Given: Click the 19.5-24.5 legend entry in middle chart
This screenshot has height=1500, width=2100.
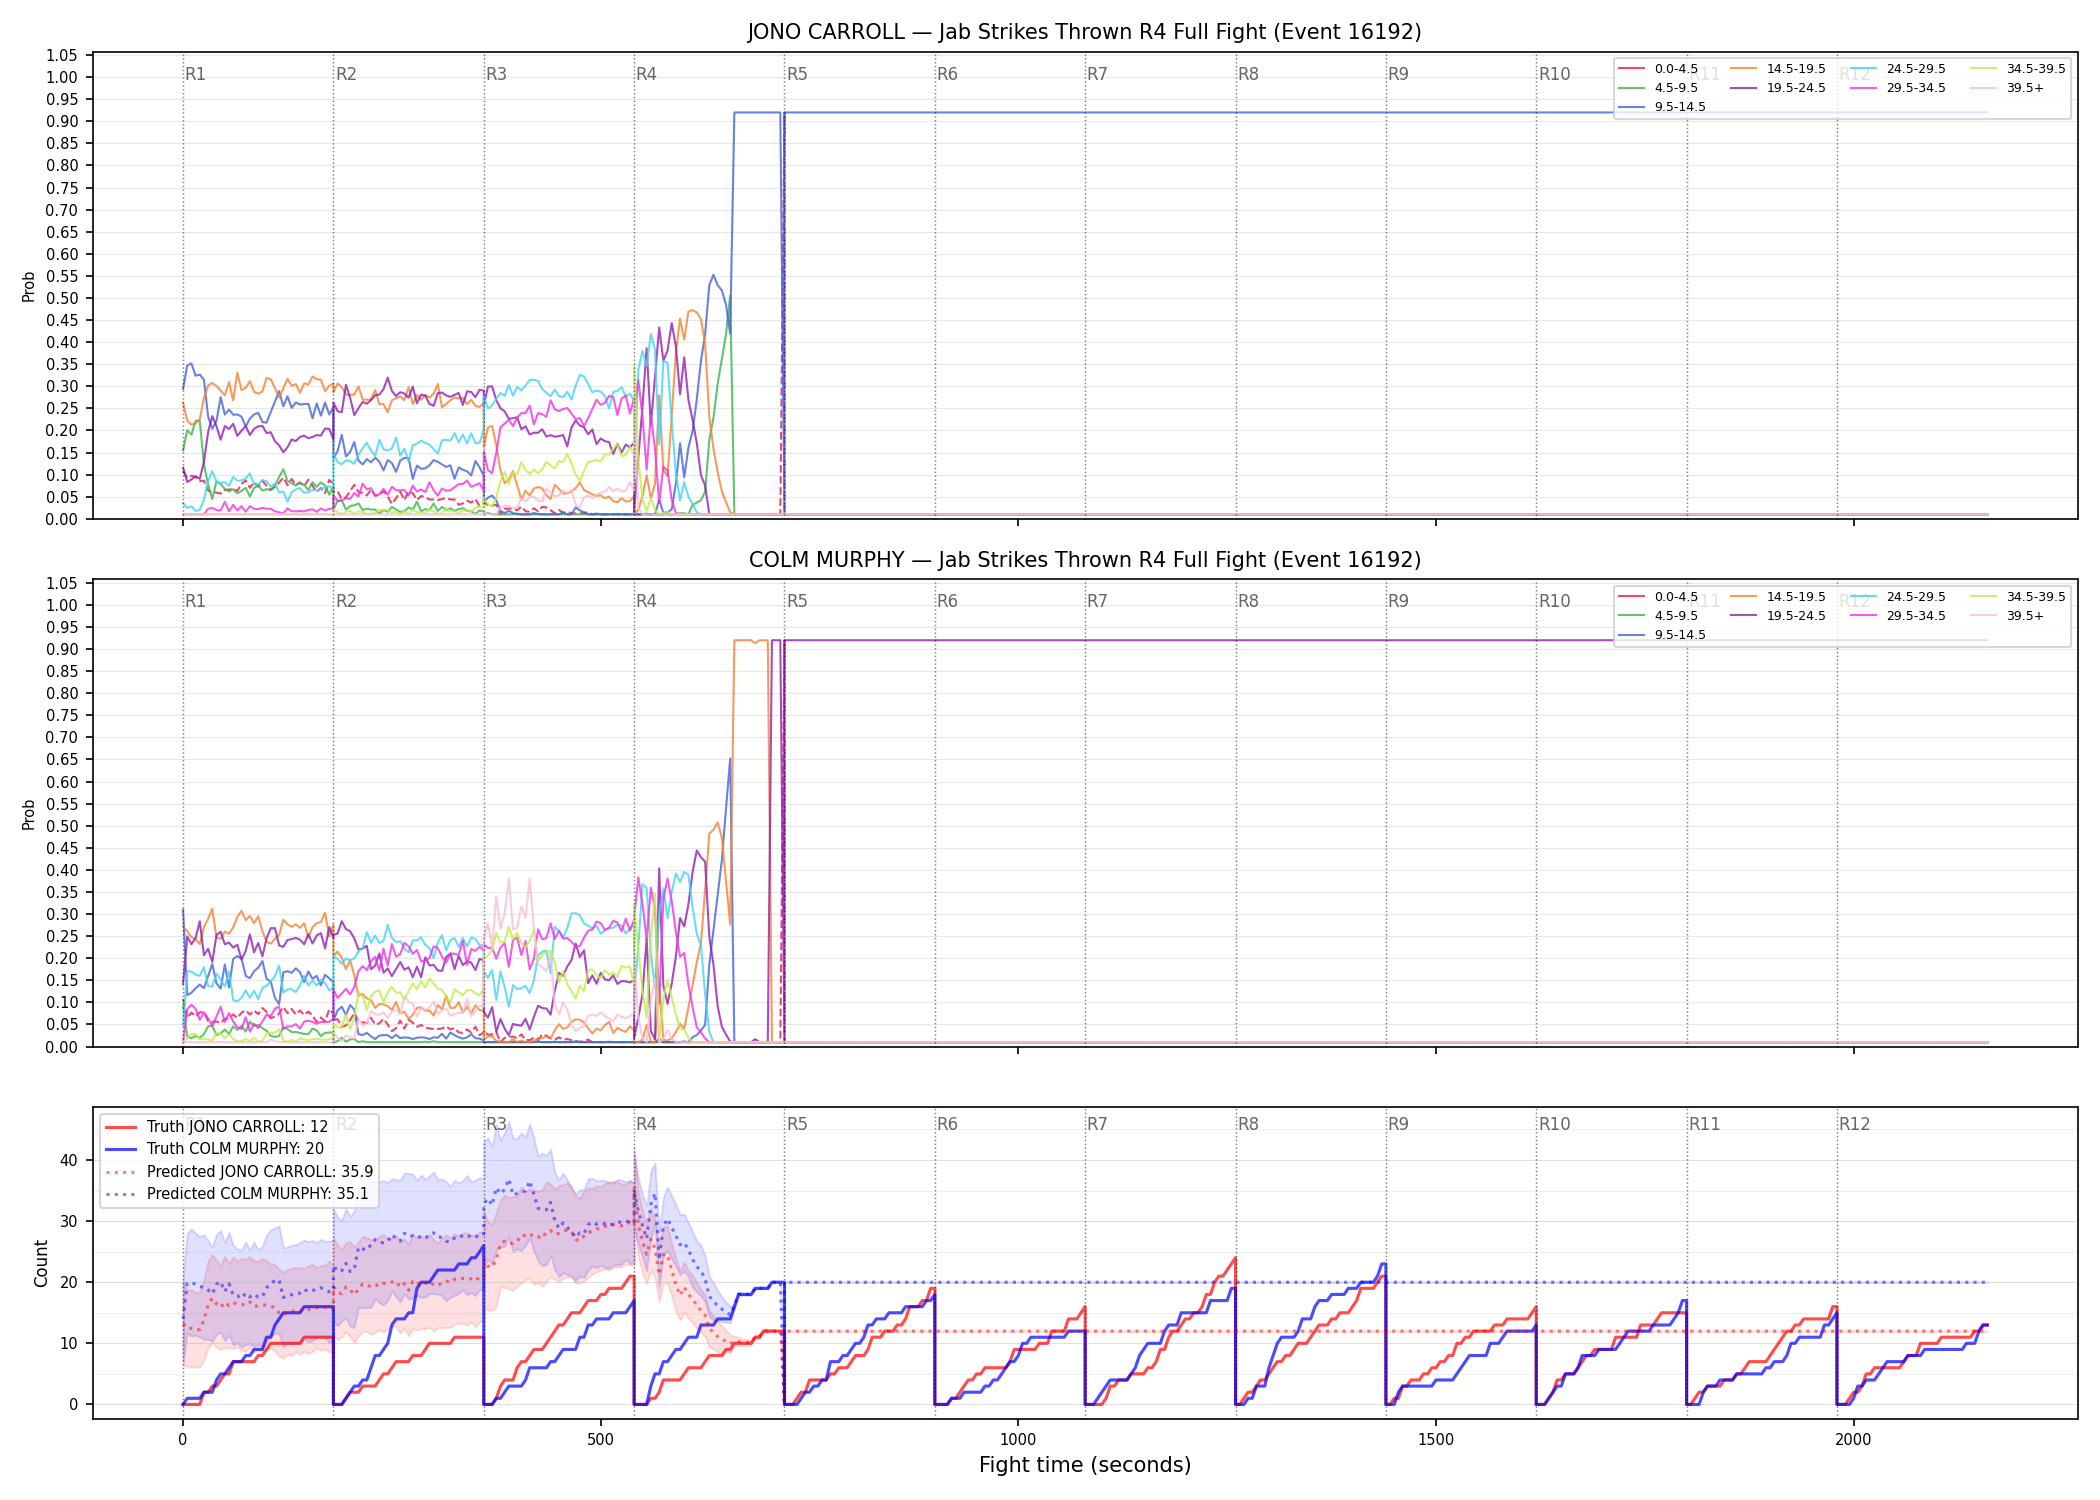Looking at the screenshot, I should 1779,616.
